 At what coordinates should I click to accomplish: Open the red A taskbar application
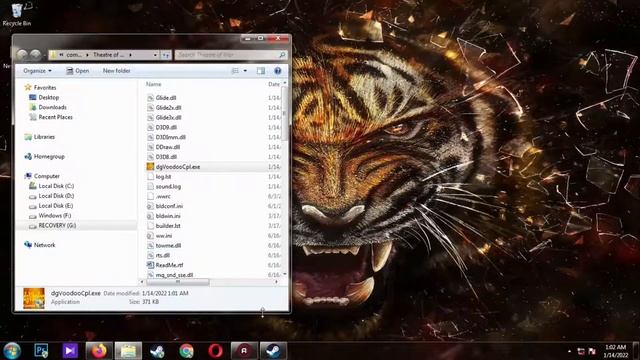[244, 351]
